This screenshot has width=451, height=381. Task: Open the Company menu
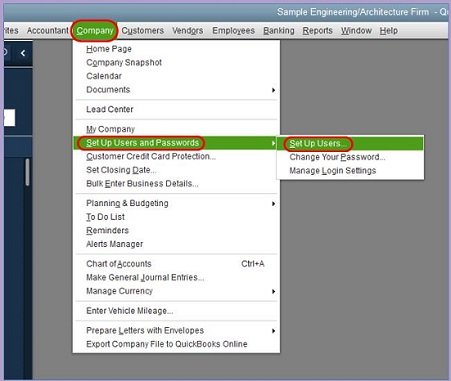[95, 31]
